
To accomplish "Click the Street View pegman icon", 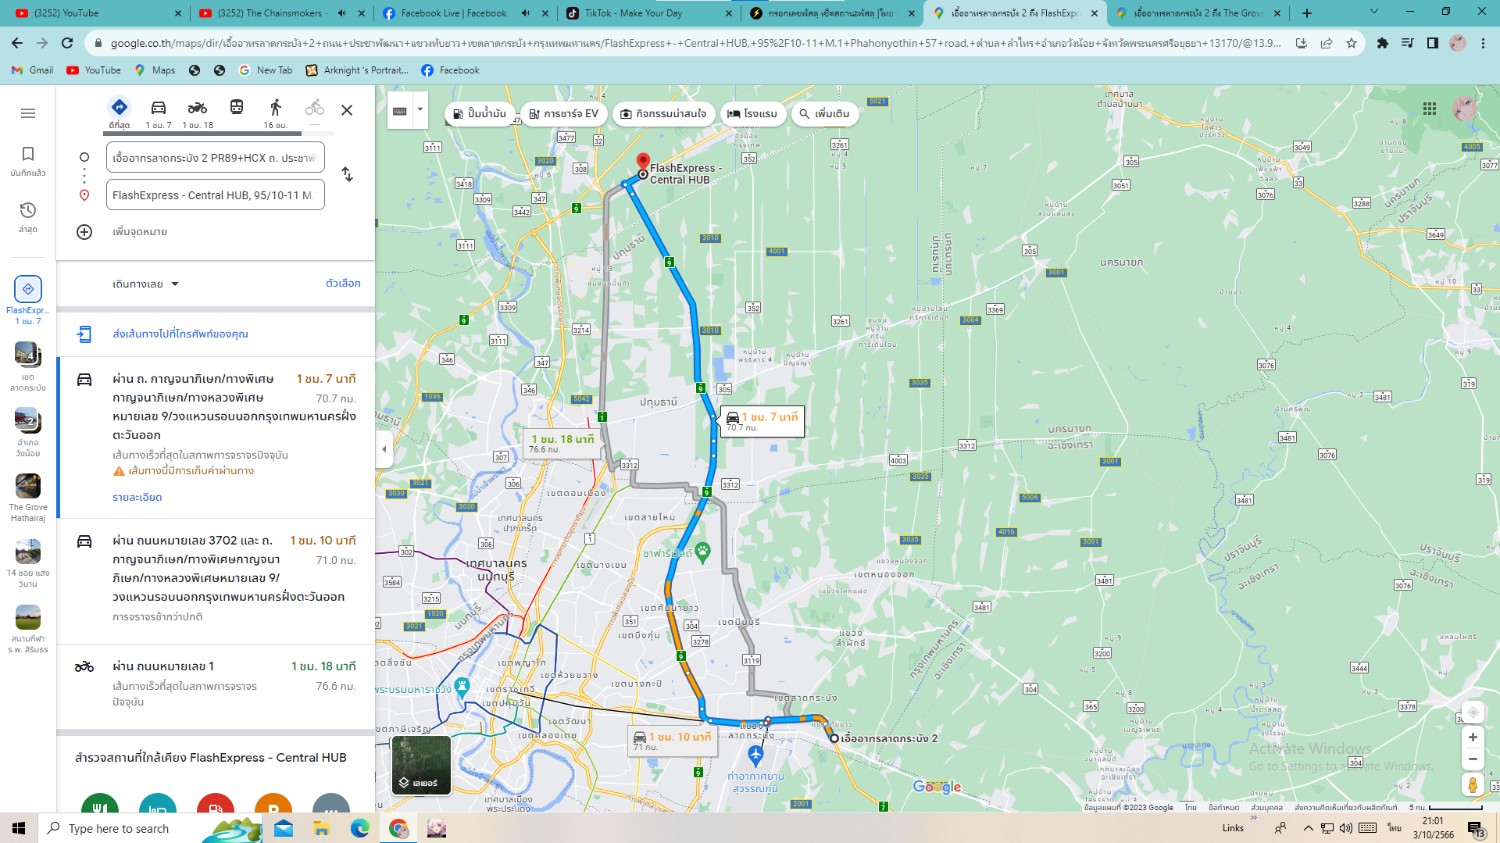I will (1472, 785).
